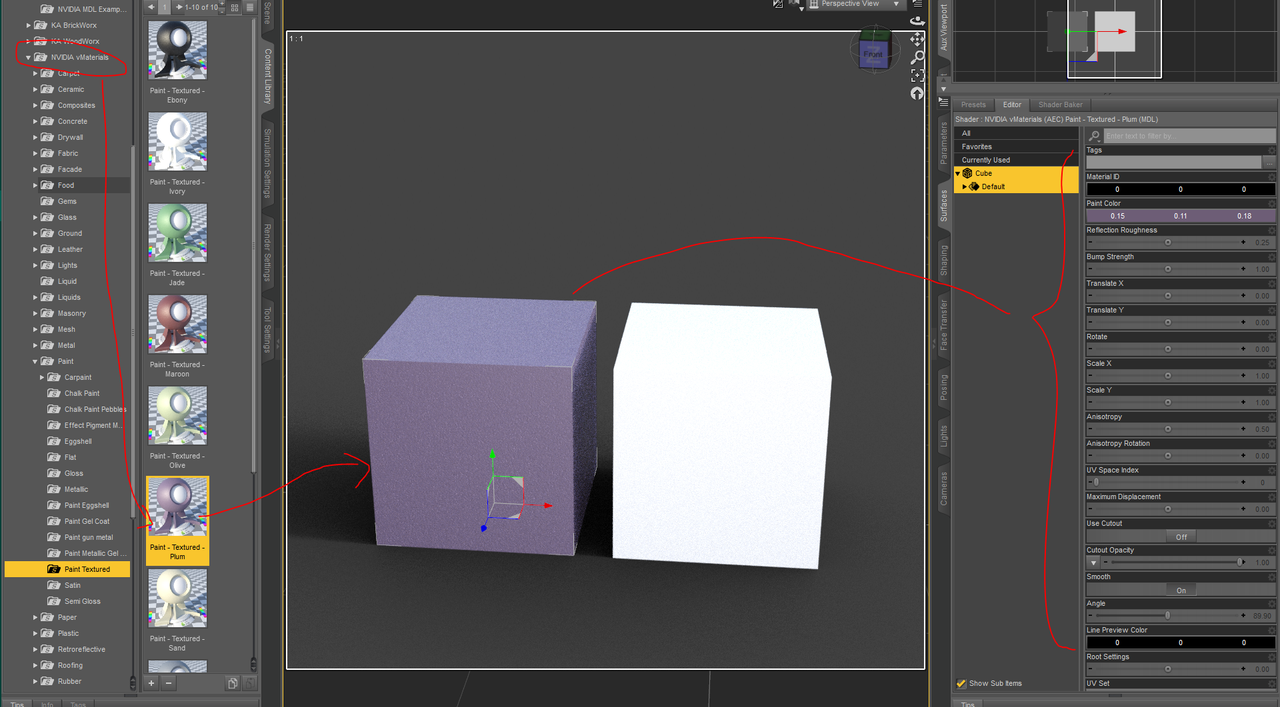Collapse the Cube surfaces node

coord(957,173)
